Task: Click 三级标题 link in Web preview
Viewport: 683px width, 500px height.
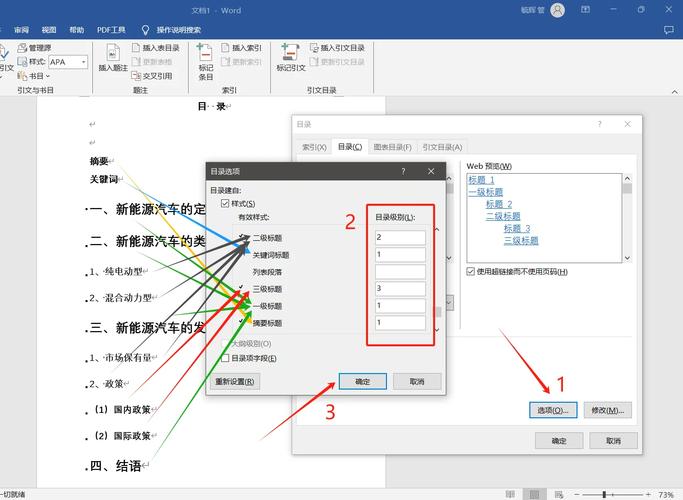Action: tap(521, 241)
